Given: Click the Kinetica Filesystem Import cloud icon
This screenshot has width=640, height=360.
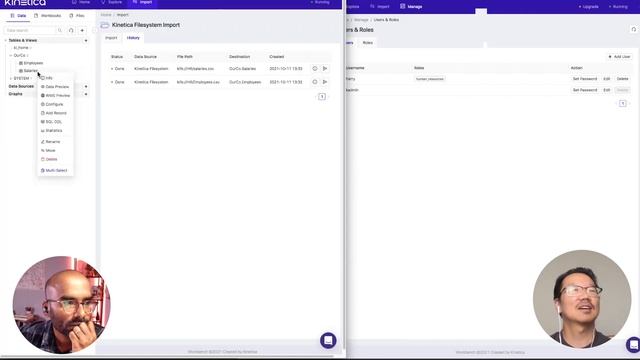Looking at the screenshot, I should coord(105,25).
